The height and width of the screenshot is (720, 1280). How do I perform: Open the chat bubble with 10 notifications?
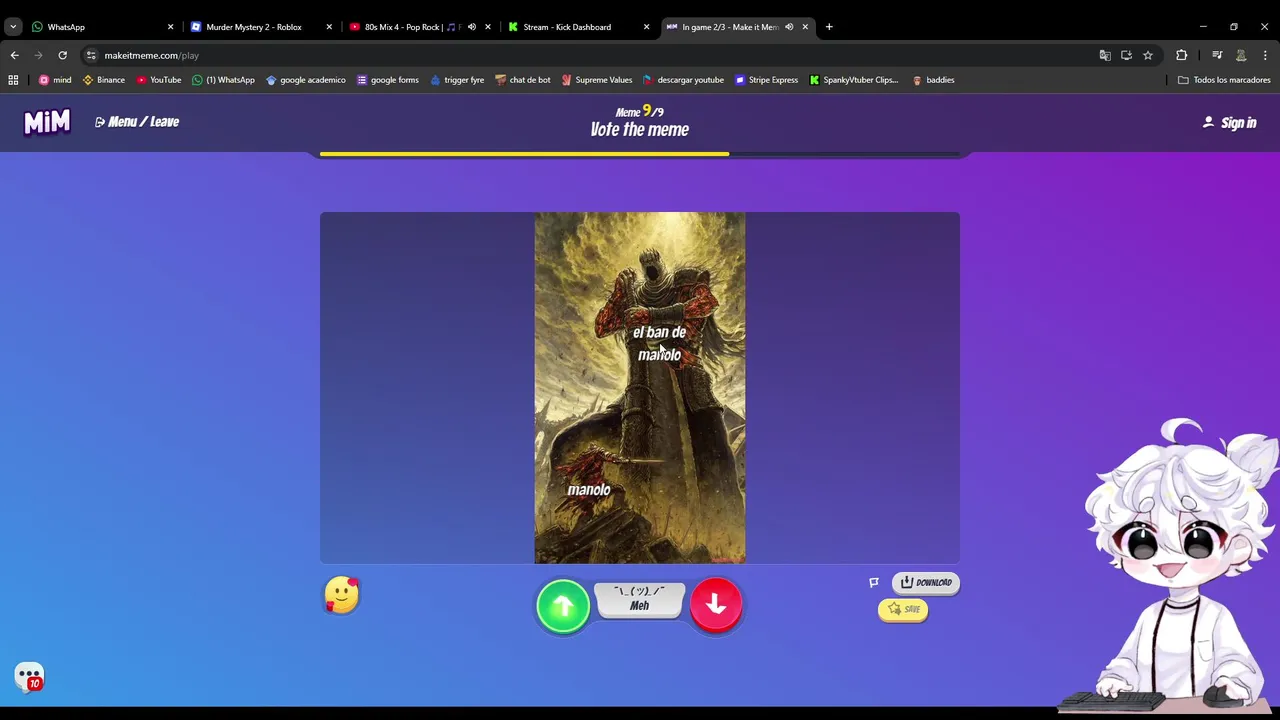pos(29,677)
